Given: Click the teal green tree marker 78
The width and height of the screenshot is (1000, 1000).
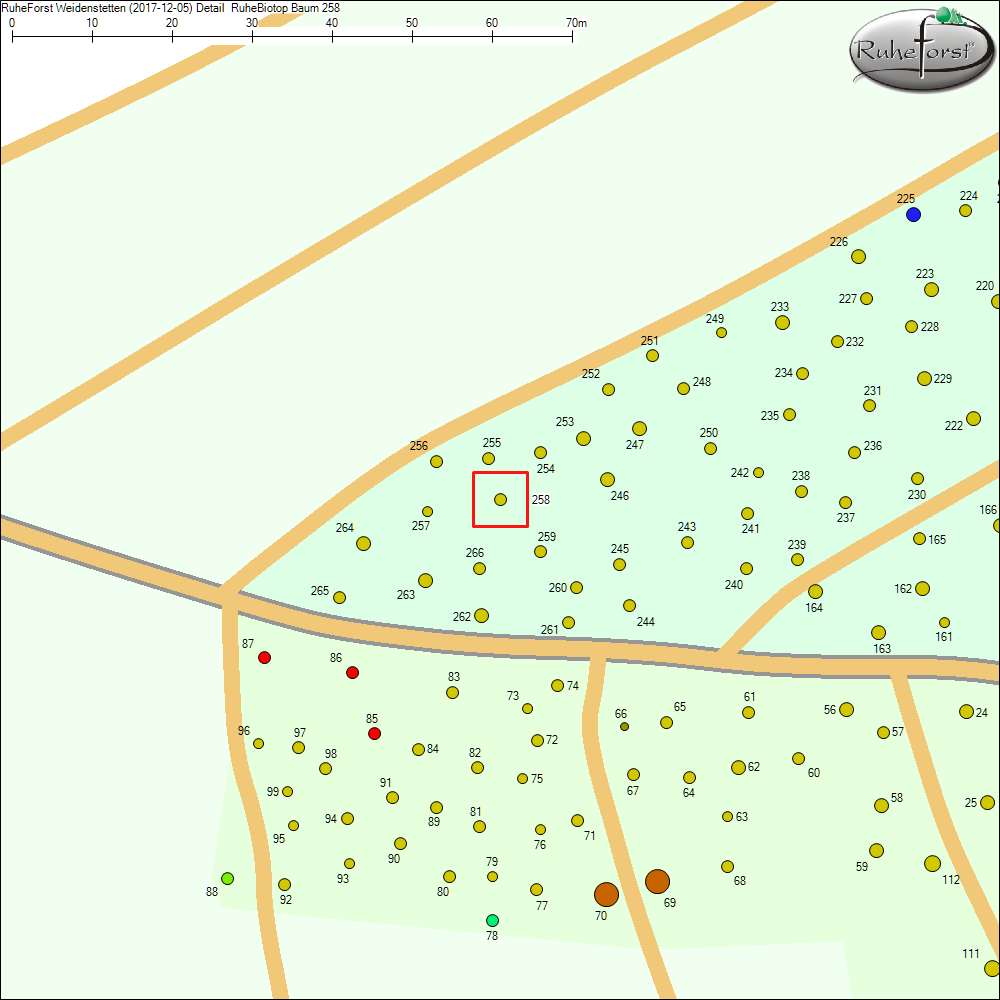Looking at the screenshot, I should (492, 920).
